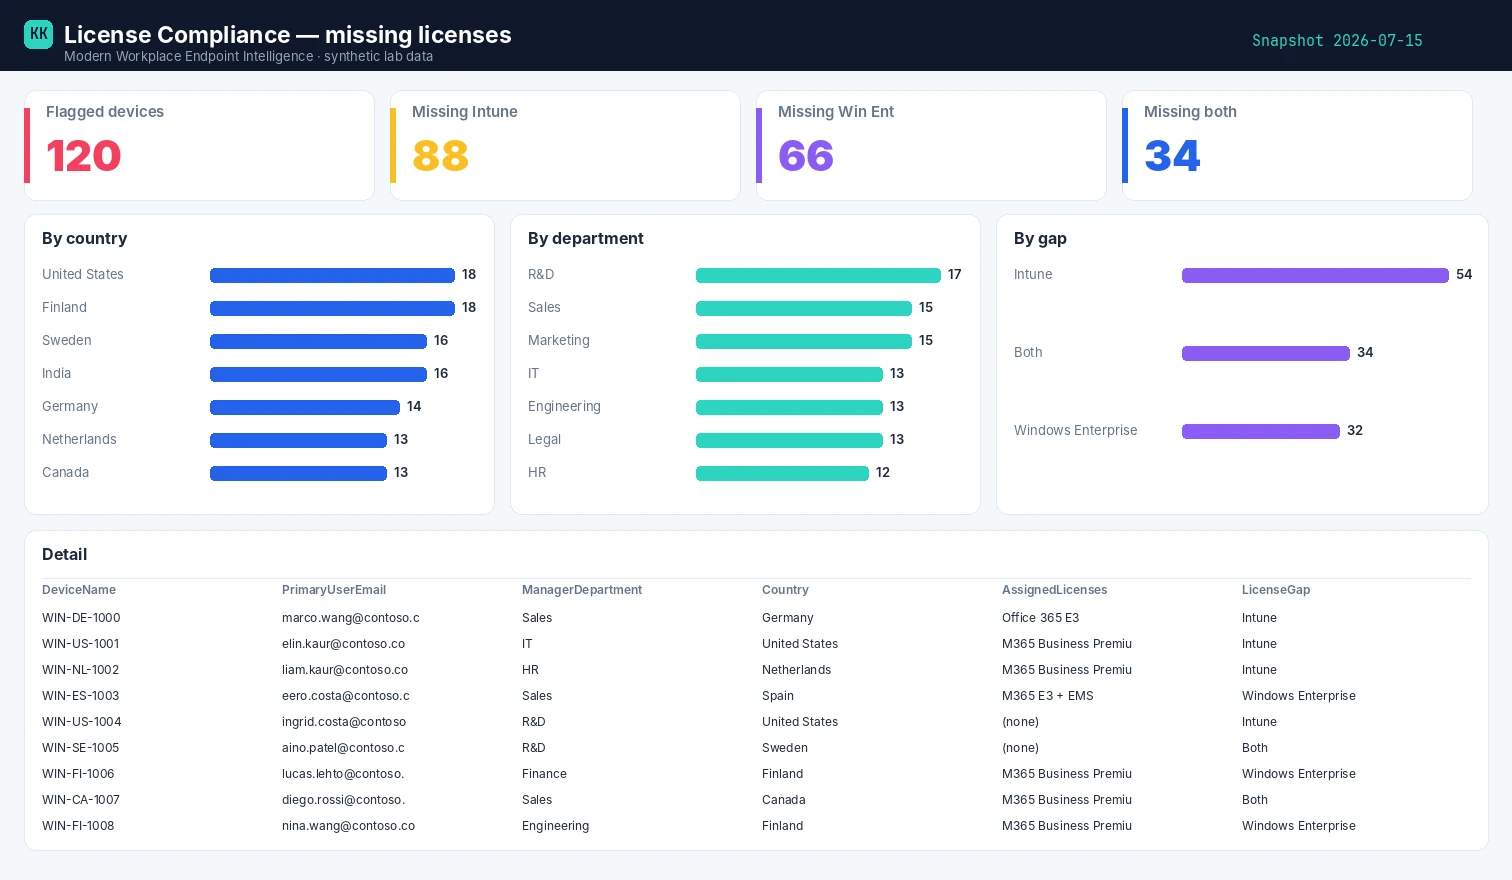The height and width of the screenshot is (880, 1512).
Task: Pick the Intune bar in By gap
Action: click(x=1315, y=275)
